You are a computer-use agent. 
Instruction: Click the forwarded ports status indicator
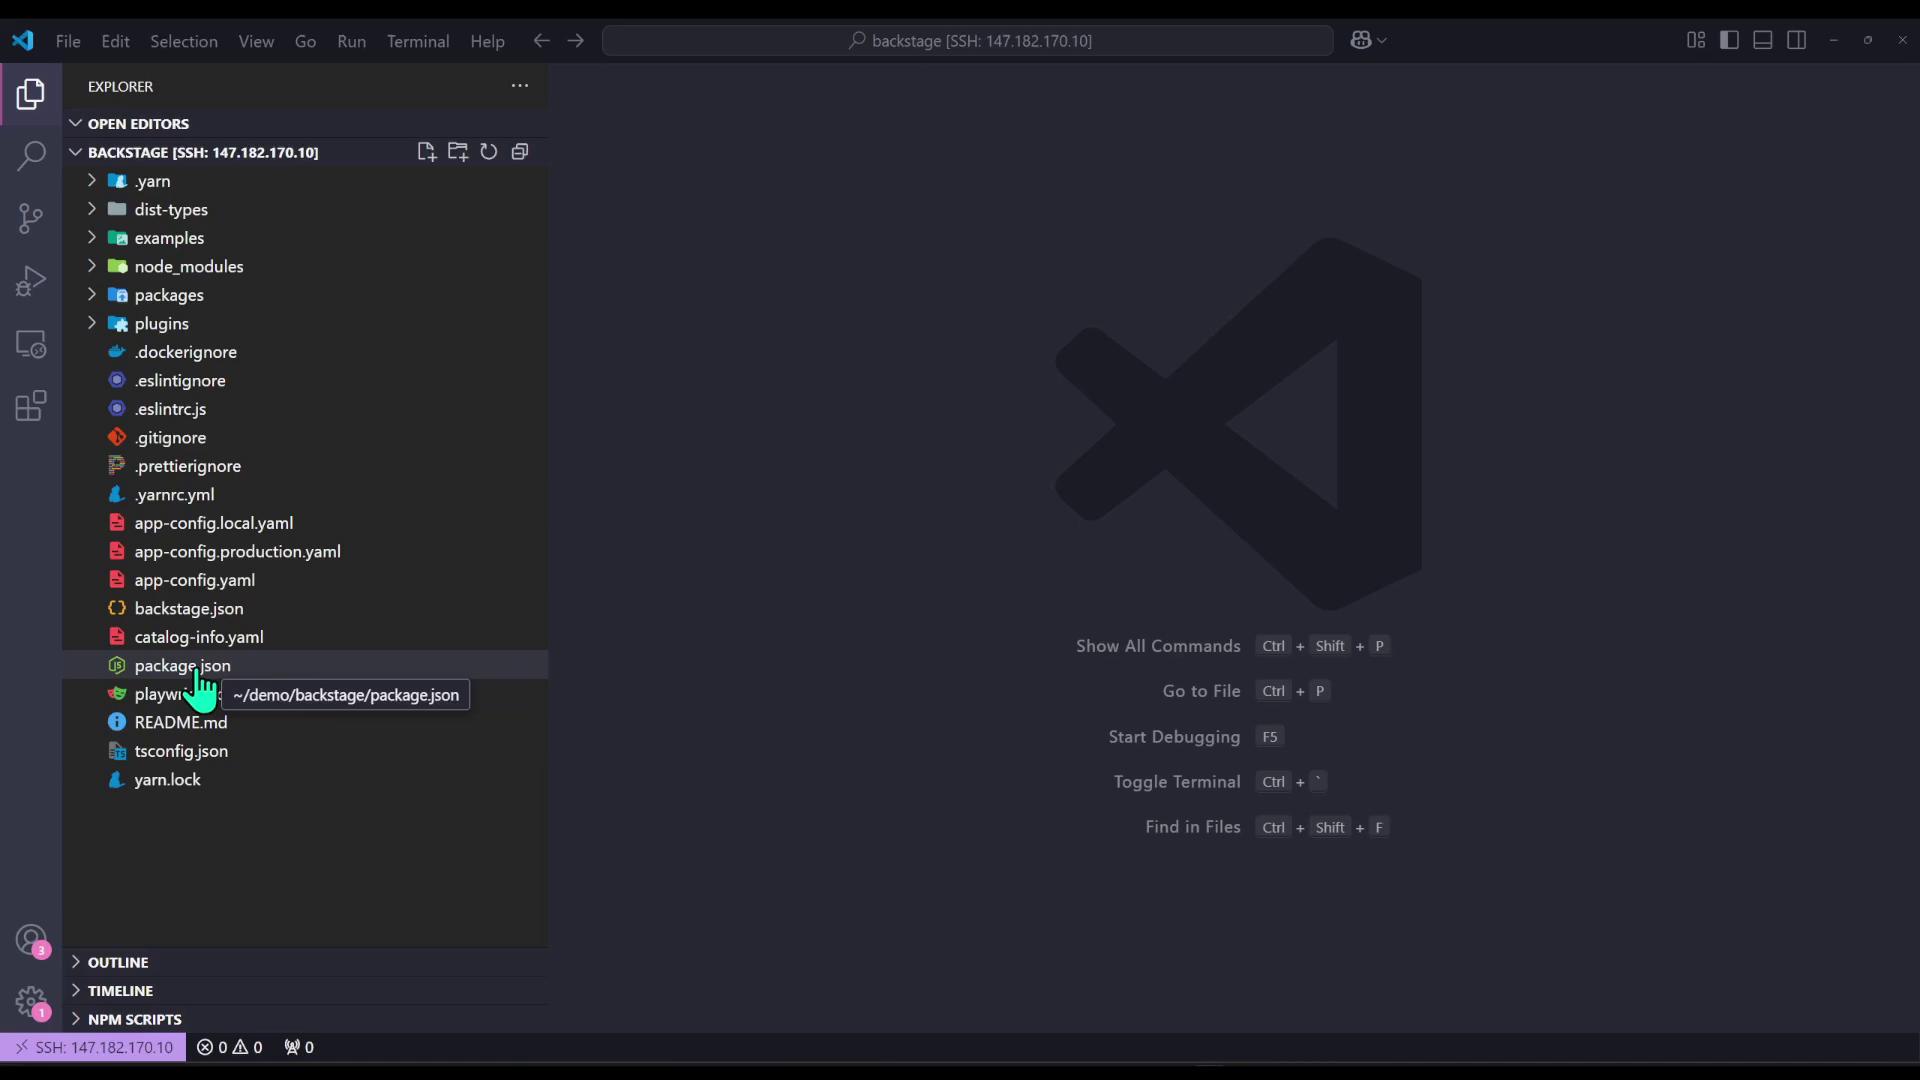click(299, 1047)
